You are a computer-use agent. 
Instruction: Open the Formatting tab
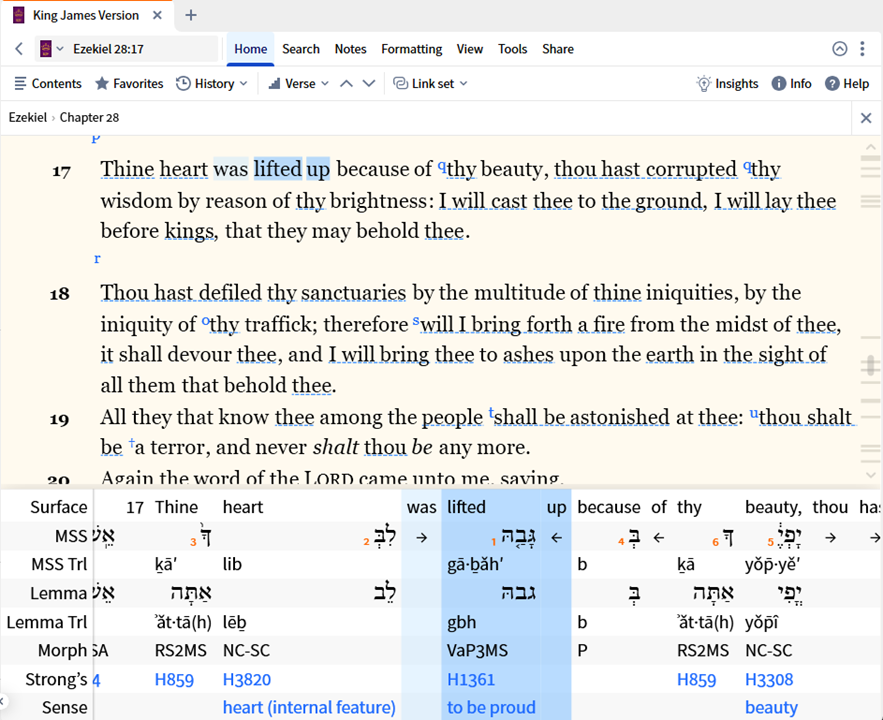[412, 49]
